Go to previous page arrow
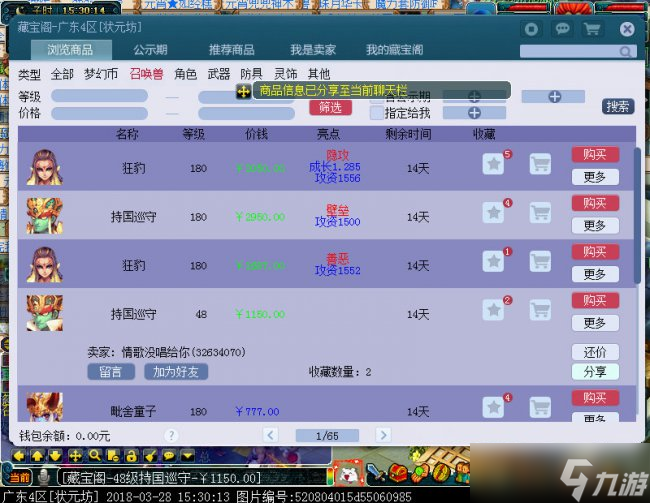This screenshot has width=650, height=503. point(270,435)
